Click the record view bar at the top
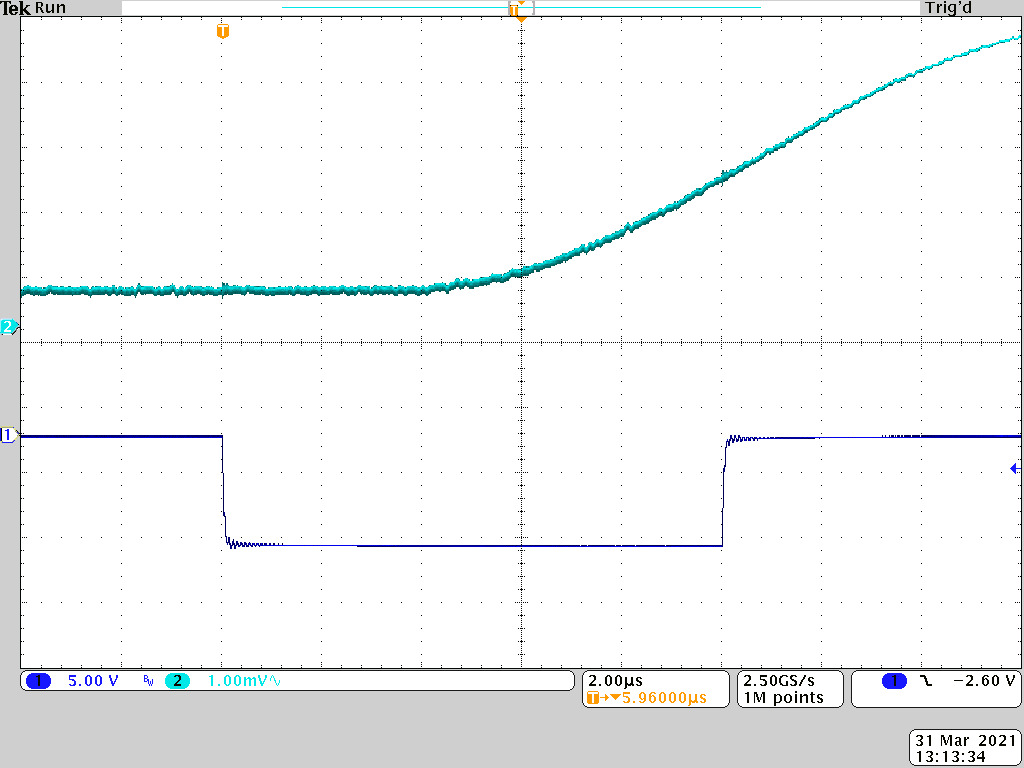The height and width of the screenshot is (768, 1024). click(521, 8)
